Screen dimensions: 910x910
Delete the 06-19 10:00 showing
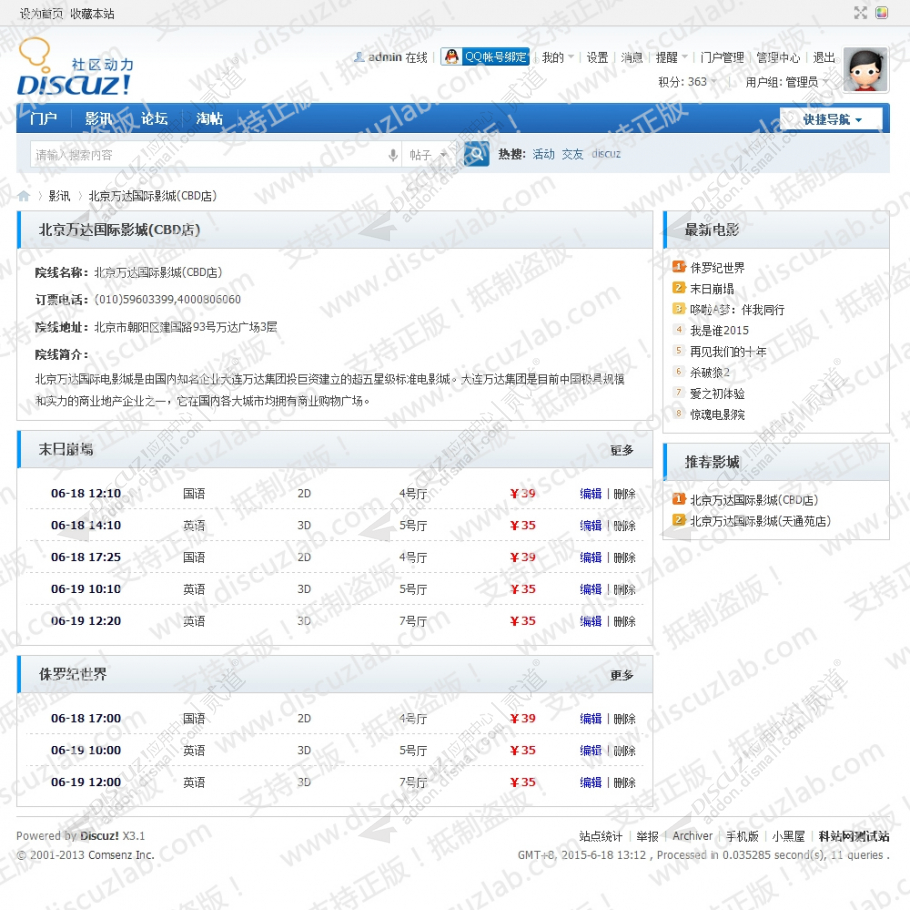624,751
